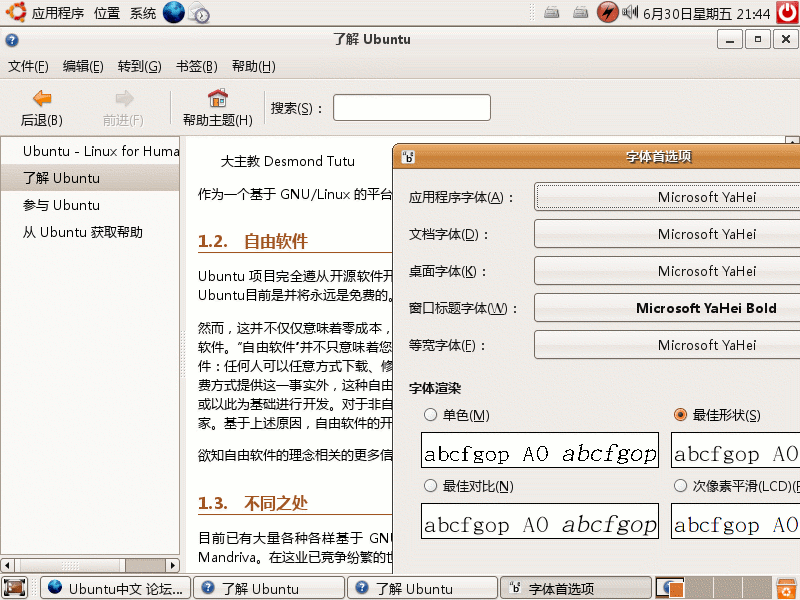The height and width of the screenshot is (600, 800).
Task: Select 次像素平滑(LCD) rendering option
Action: (736, 486)
